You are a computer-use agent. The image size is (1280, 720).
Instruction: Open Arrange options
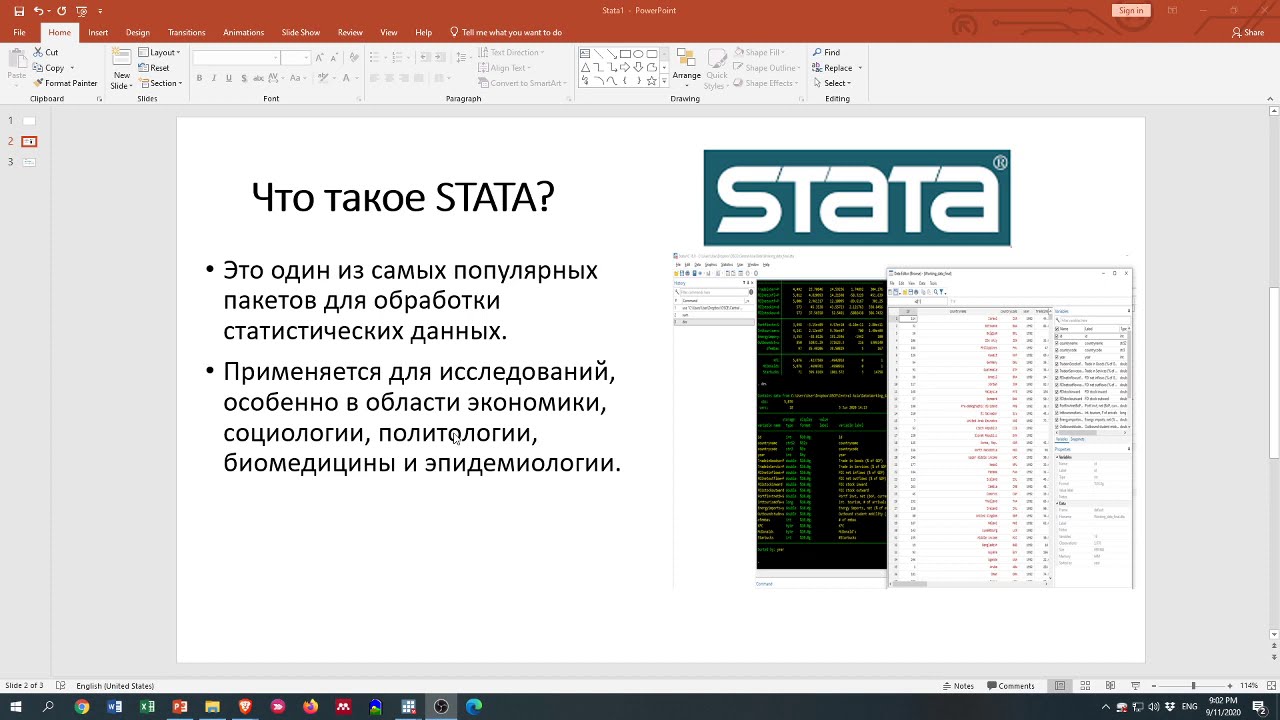coord(686,67)
